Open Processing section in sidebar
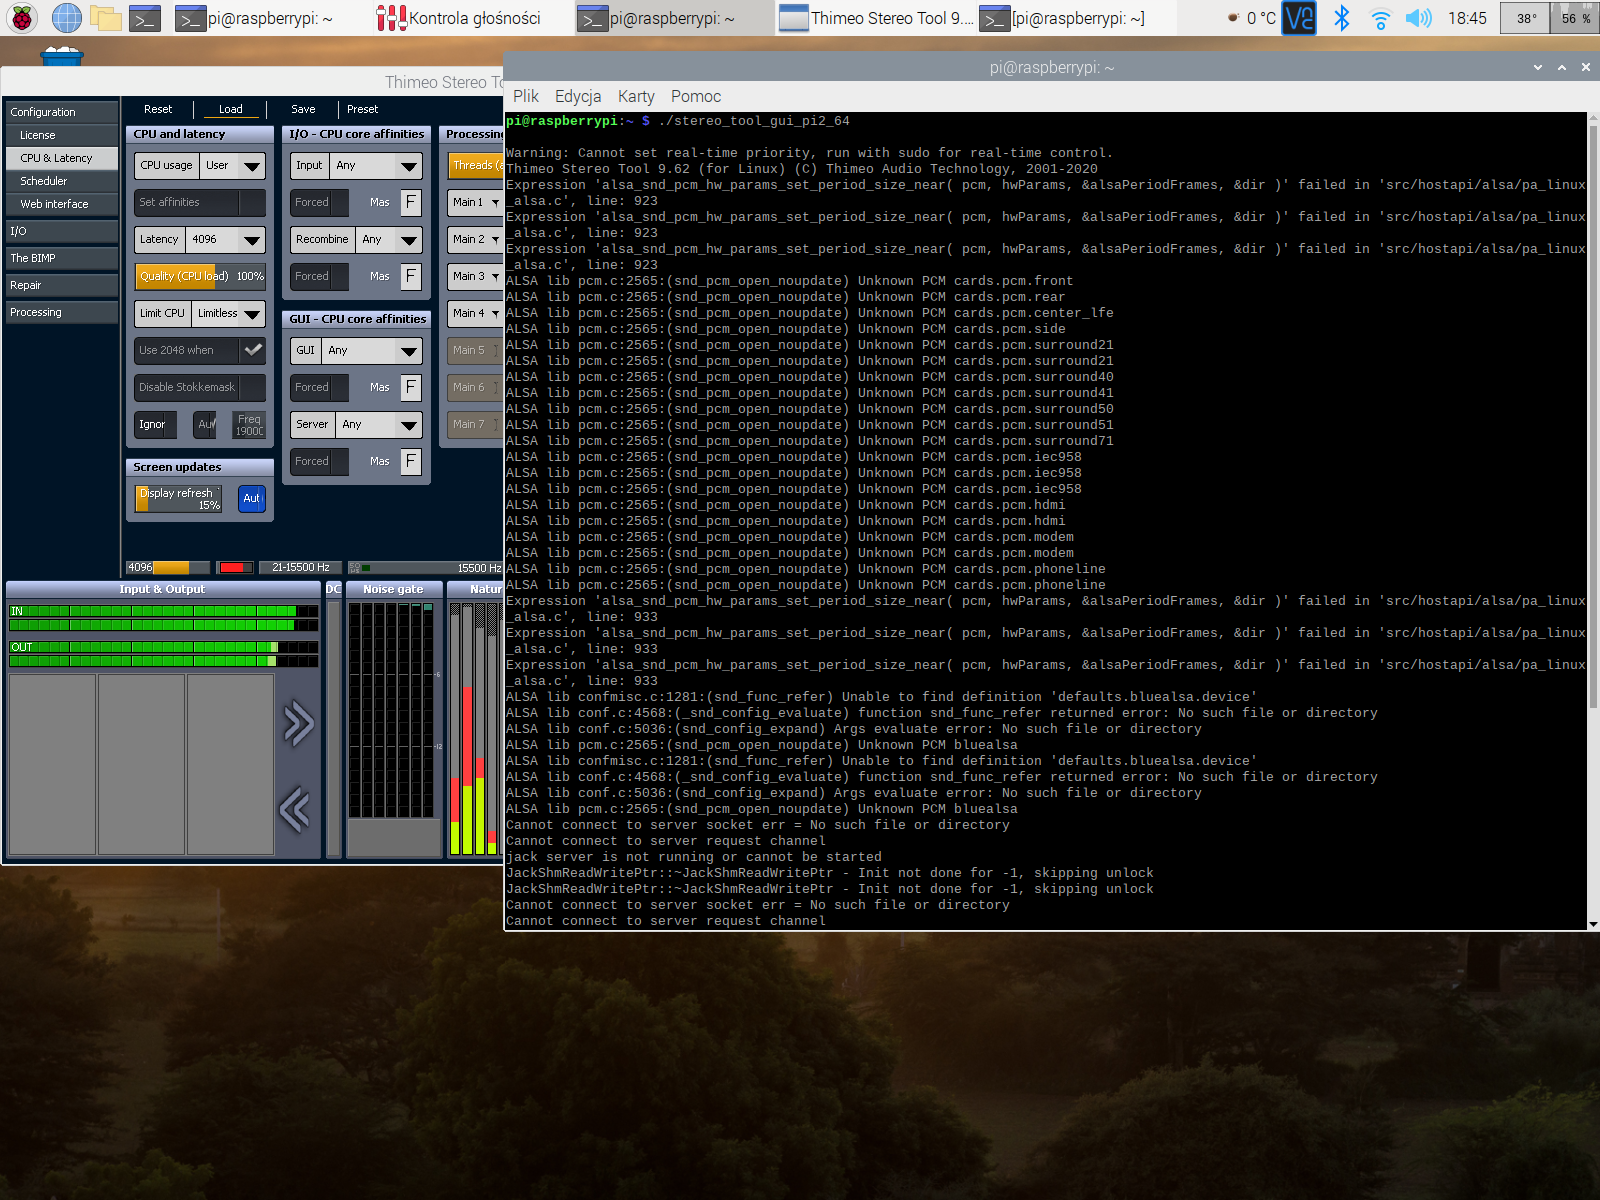1600x1200 pixels. click(x=62, y=312)
